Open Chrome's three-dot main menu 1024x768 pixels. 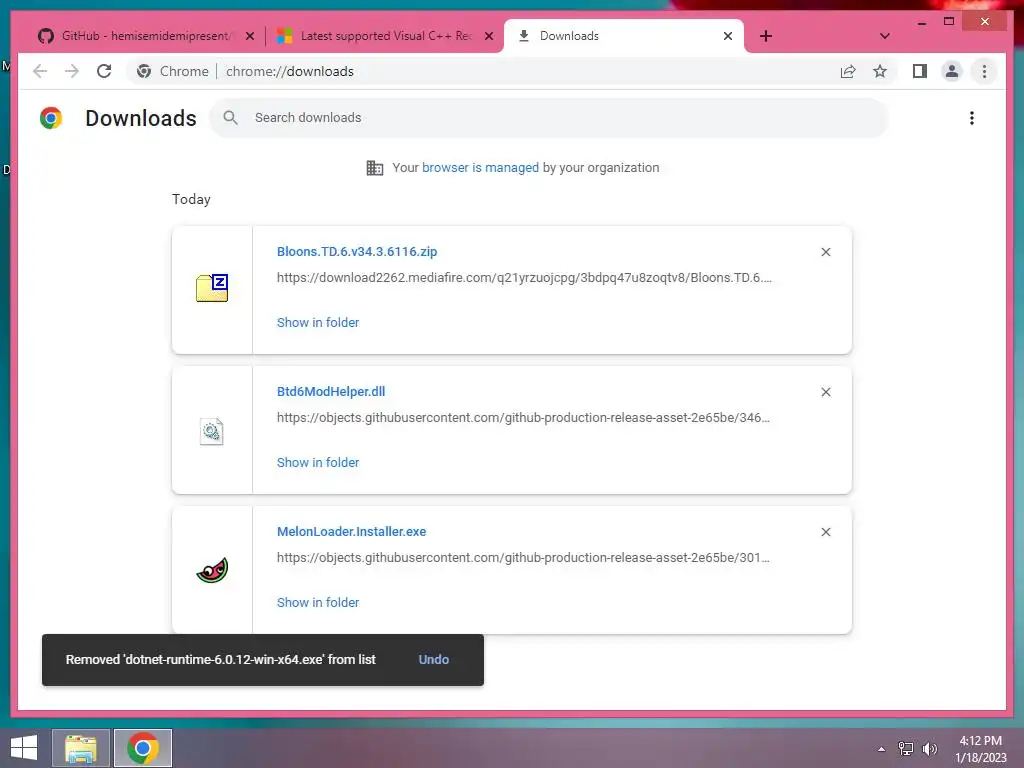(x=984, y=71)
